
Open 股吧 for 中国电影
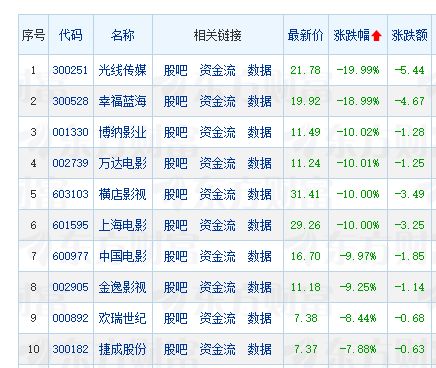(x=175, y=256)
